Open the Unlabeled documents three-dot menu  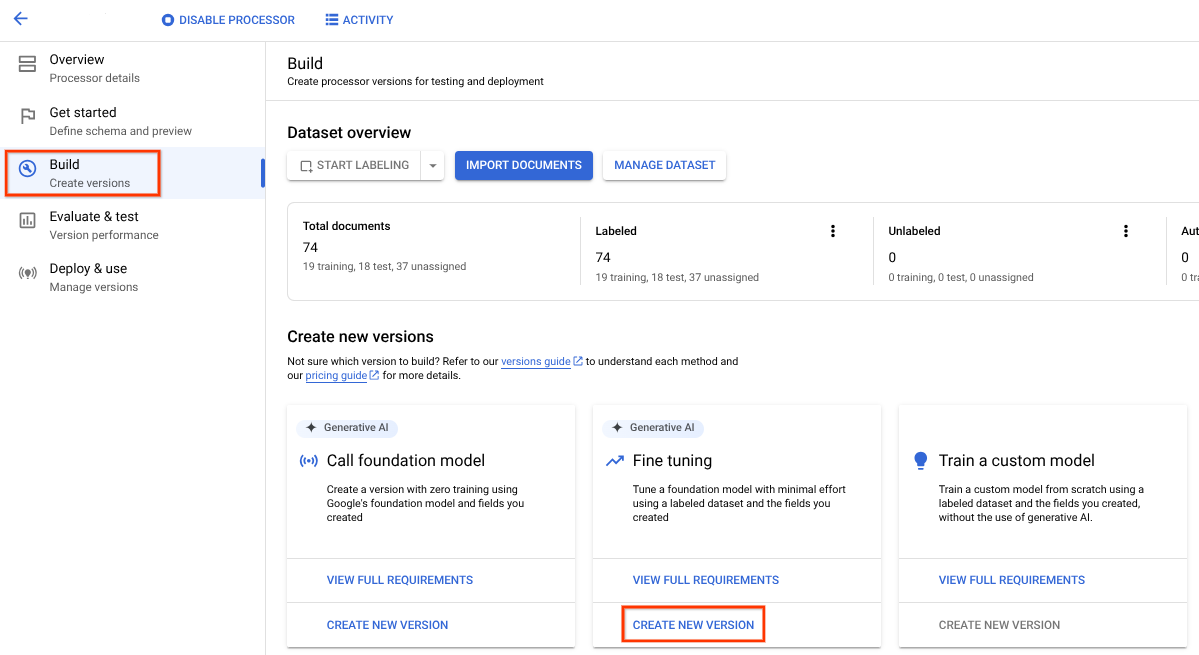tap(1125, 231)
